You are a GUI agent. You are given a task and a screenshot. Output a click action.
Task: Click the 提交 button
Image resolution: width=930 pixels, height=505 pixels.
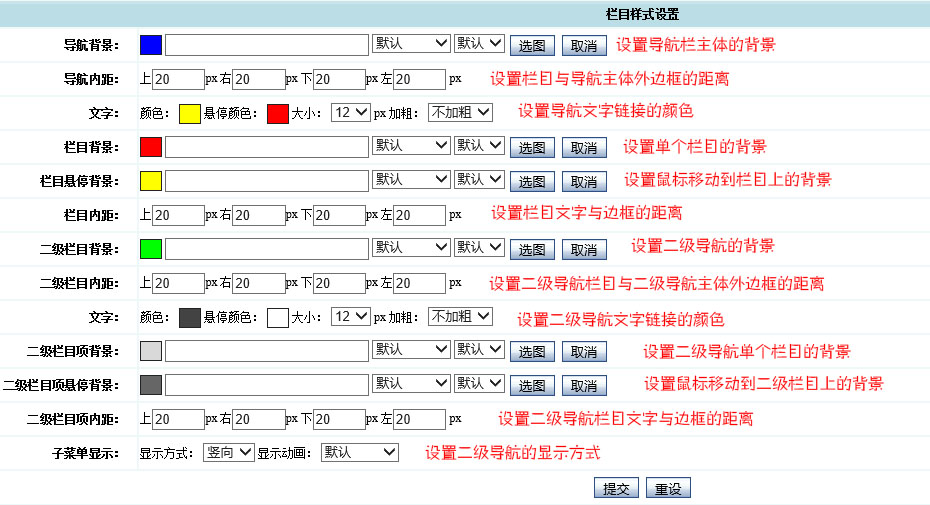(x=616, y=489)
